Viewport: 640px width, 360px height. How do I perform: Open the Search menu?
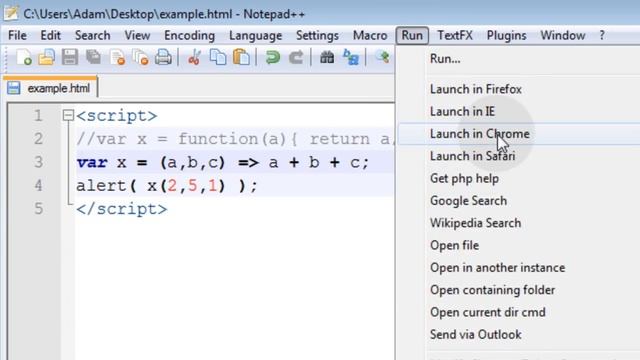(x=93, y=36)
